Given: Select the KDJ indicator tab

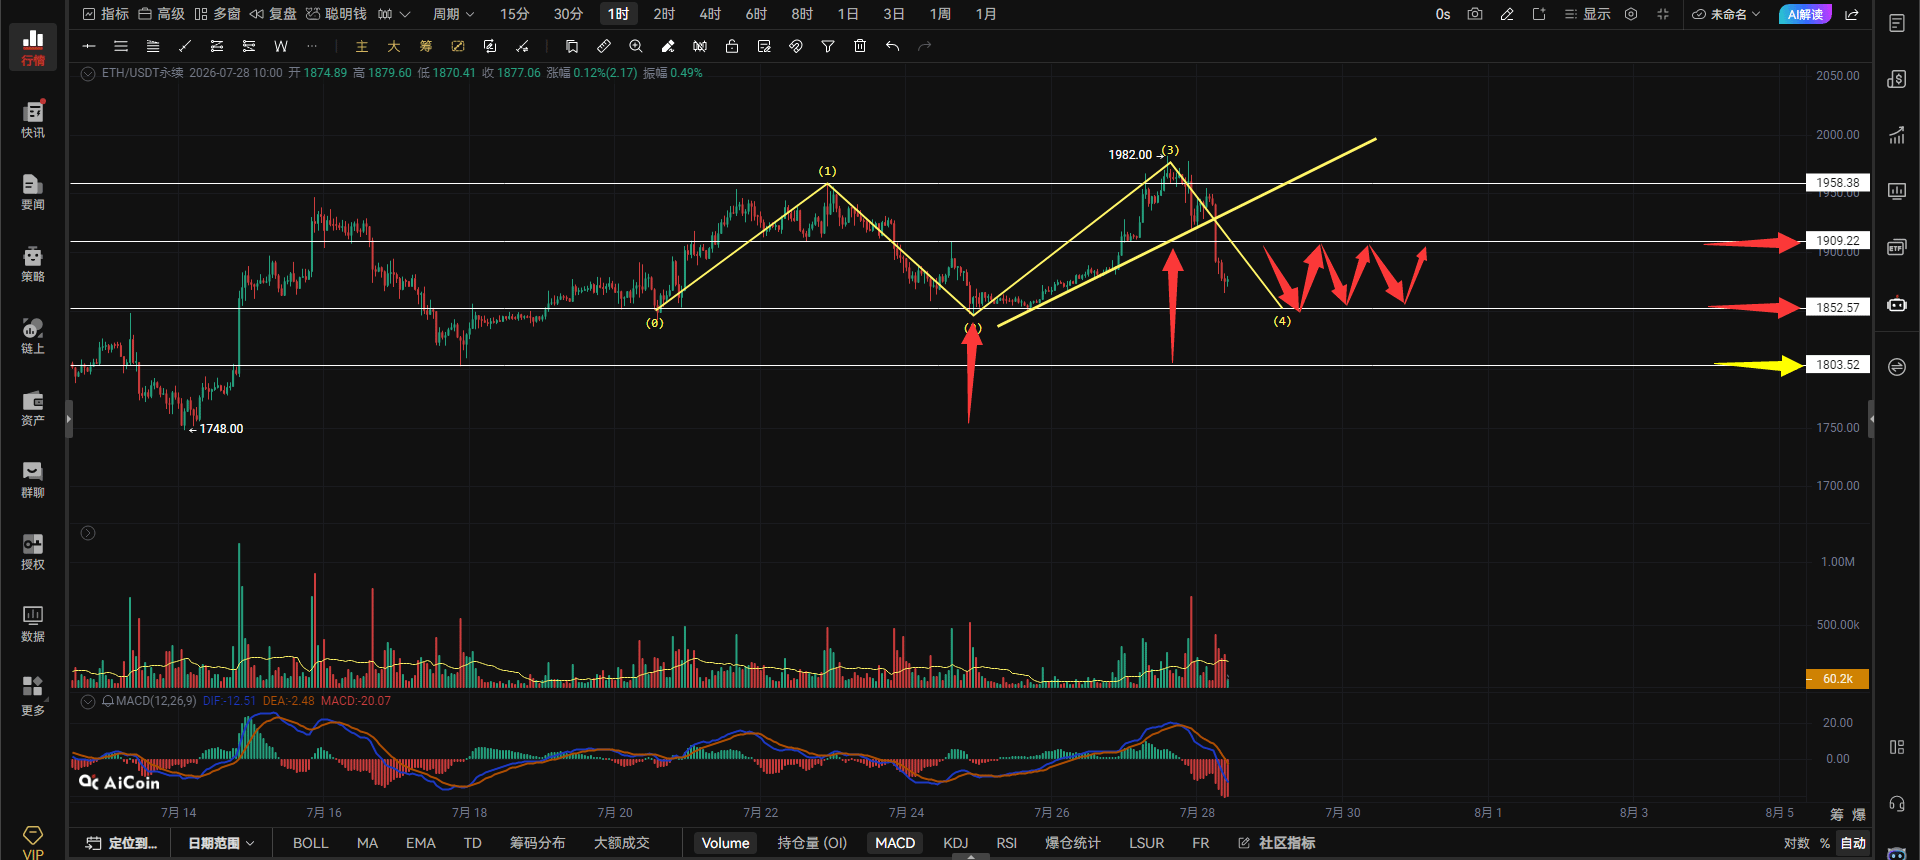Looking at the screenshot, I should pos(956,843).
